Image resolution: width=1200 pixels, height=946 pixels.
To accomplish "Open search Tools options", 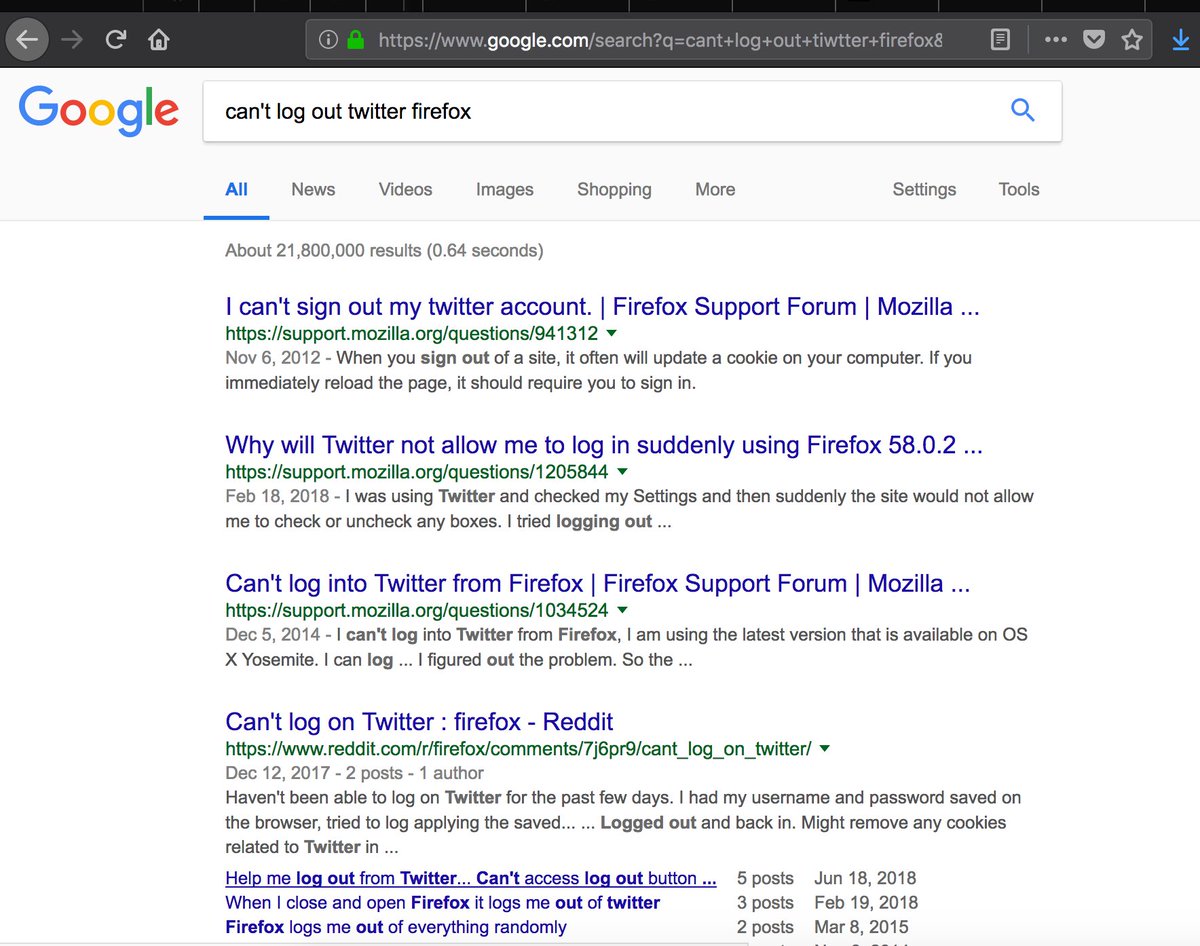I will tap(1019, 189).
